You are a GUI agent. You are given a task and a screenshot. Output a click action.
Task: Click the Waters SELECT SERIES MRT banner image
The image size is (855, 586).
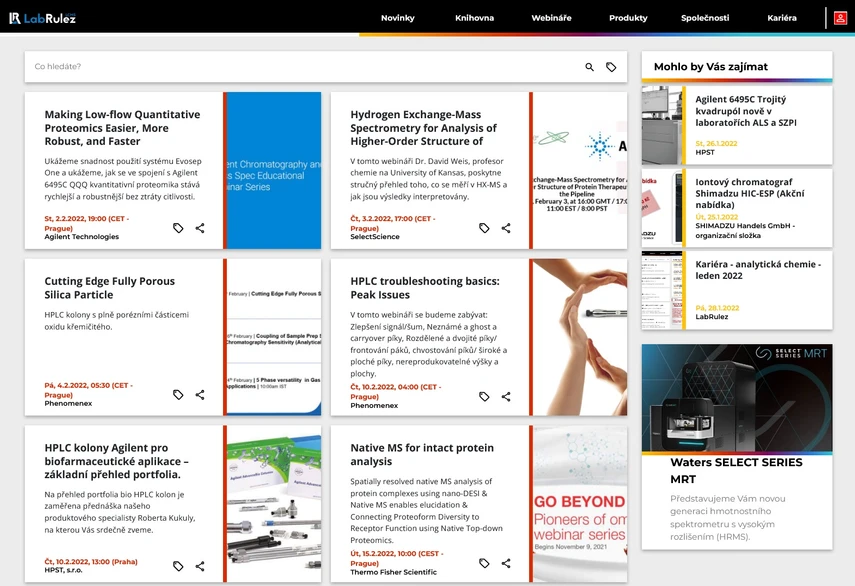coord(737,397)
